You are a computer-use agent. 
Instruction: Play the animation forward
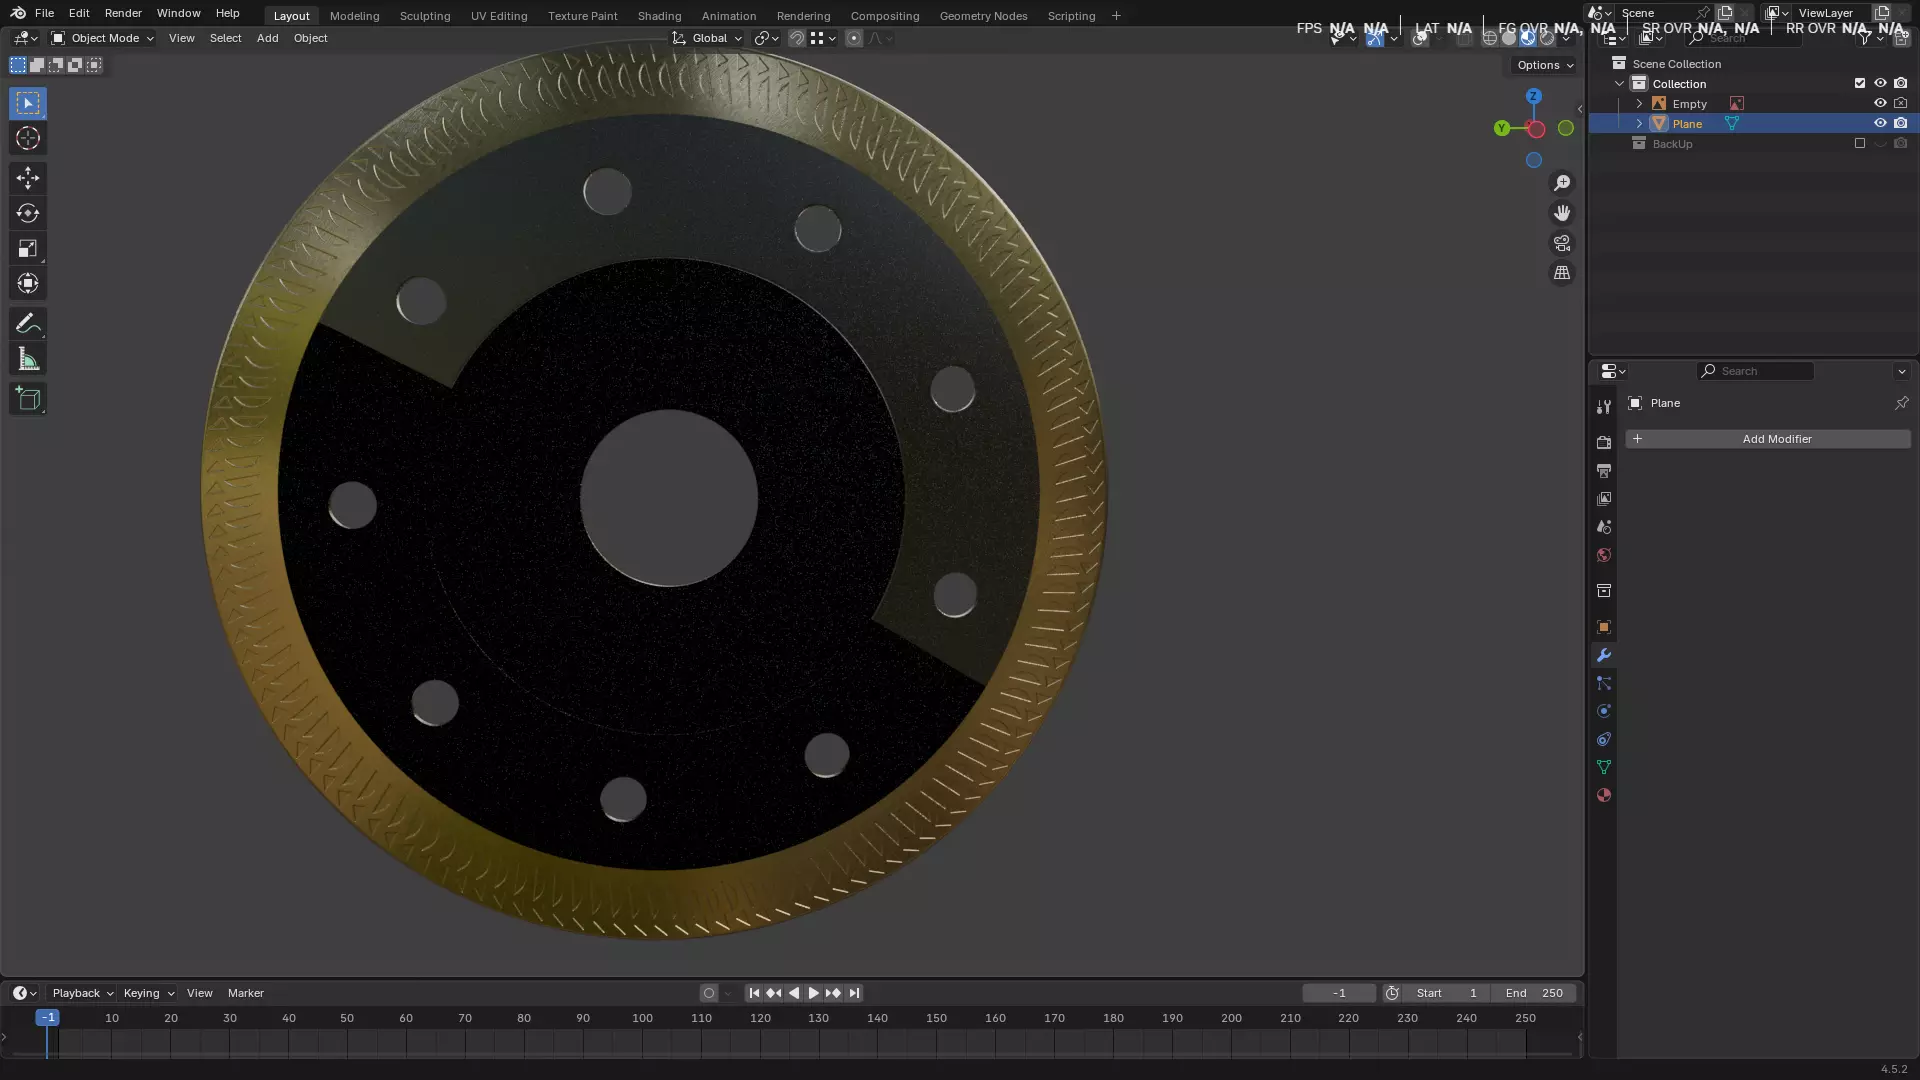[x=813, y=993]
